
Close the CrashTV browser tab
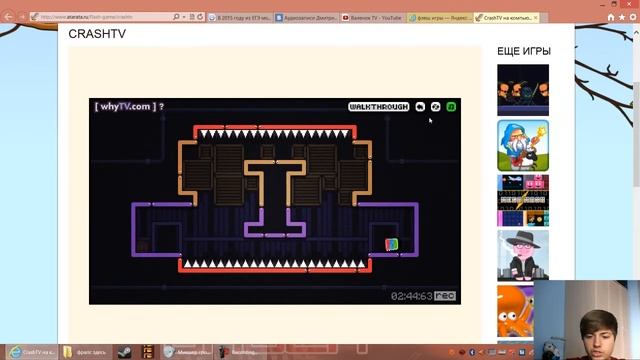(x=536, y=18)
